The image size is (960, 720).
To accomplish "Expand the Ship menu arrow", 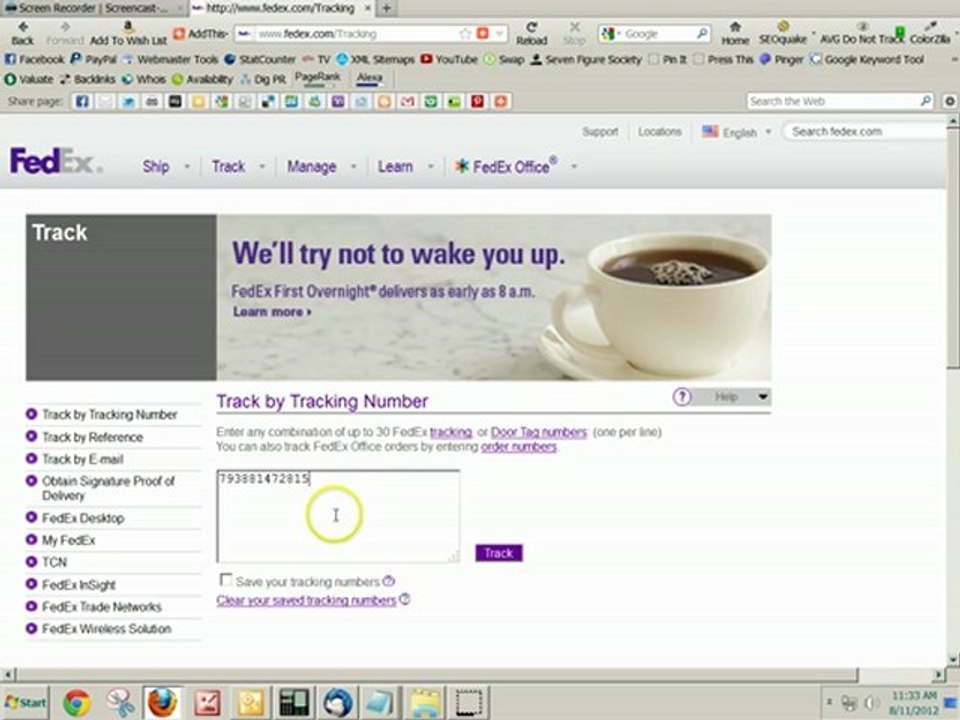I will (x=187, y=167).
